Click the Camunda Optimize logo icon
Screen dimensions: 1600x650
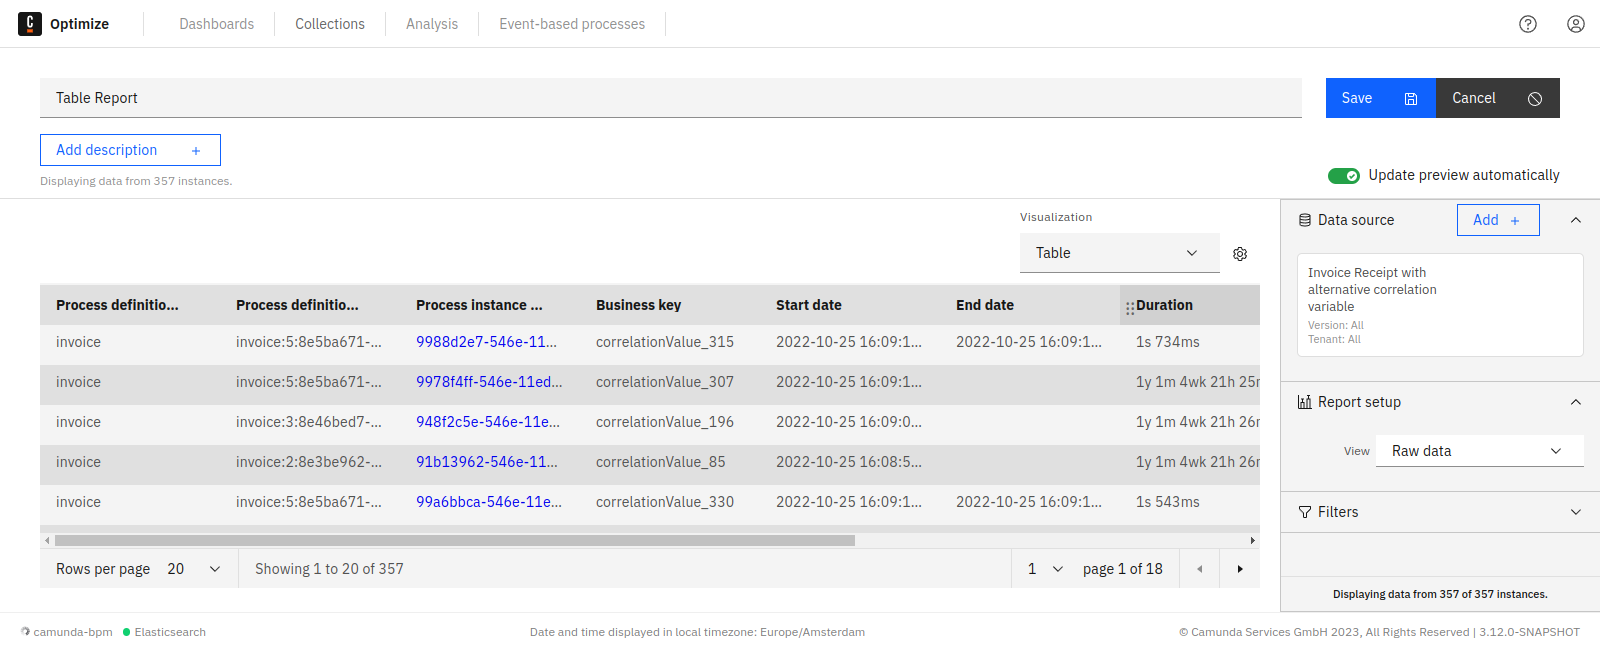30,24
